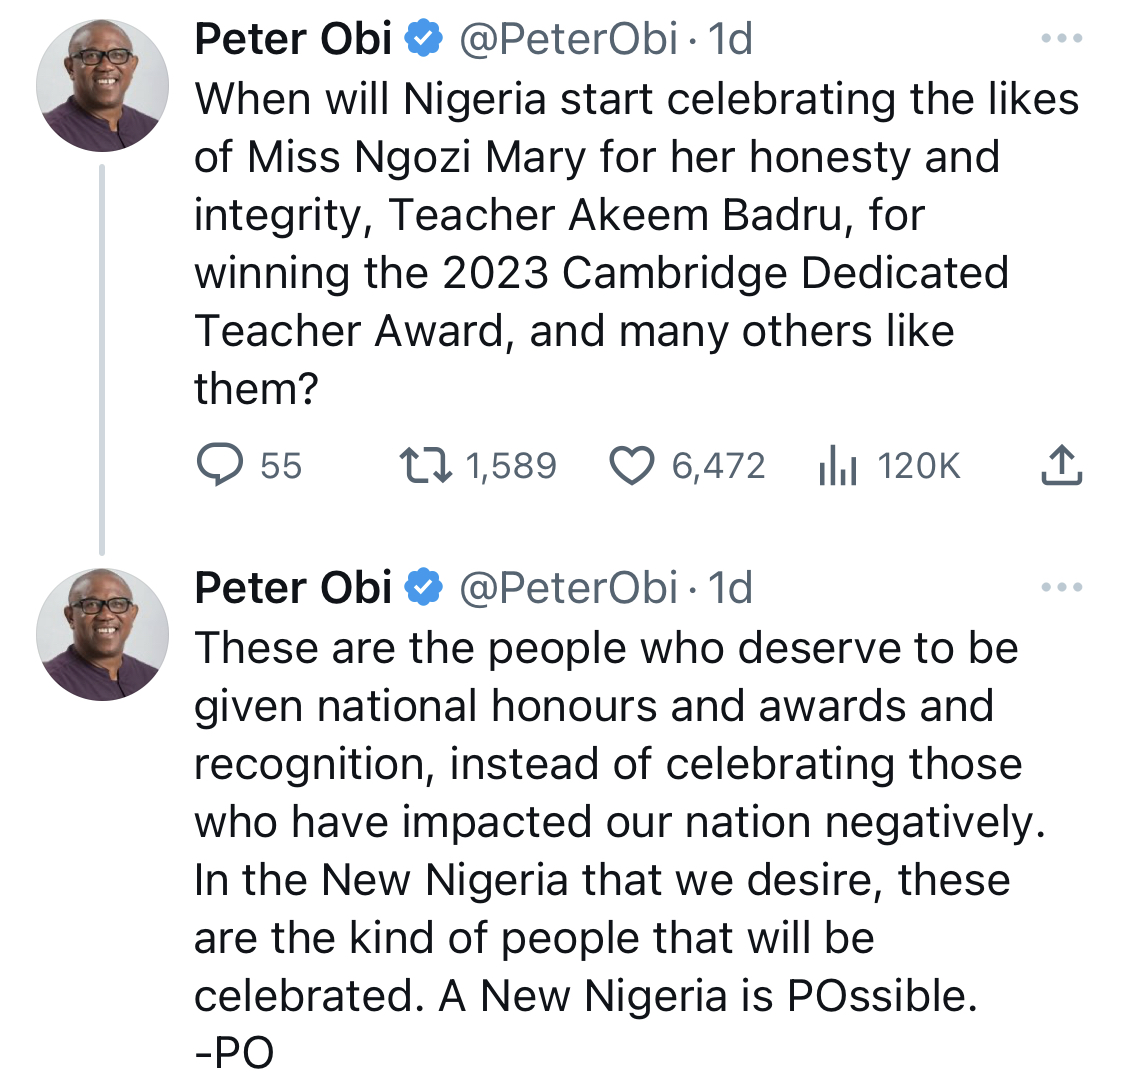Click Peter Obi name on second tweet
1125x1085 pixels.
[x=293, y=588]
